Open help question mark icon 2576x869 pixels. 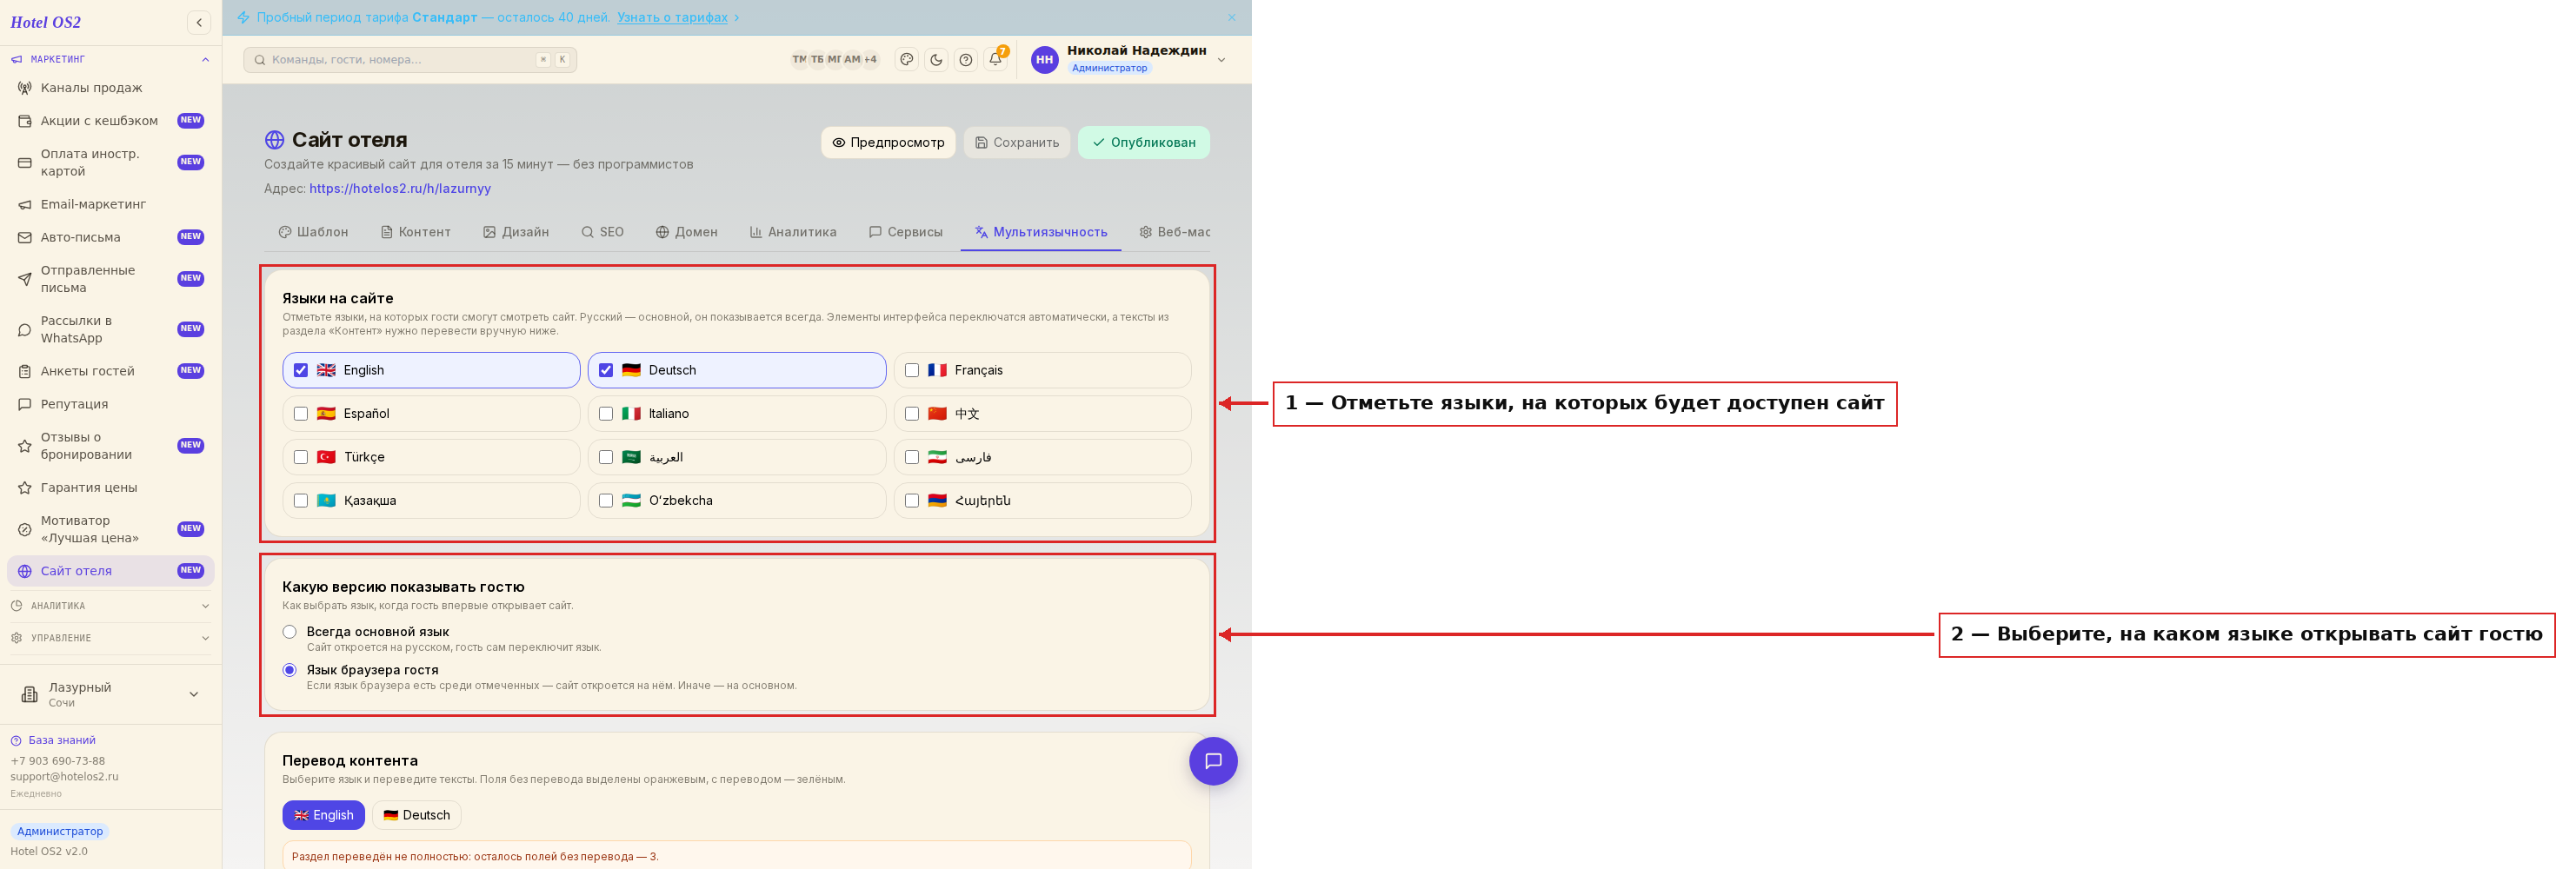point(966,60)
